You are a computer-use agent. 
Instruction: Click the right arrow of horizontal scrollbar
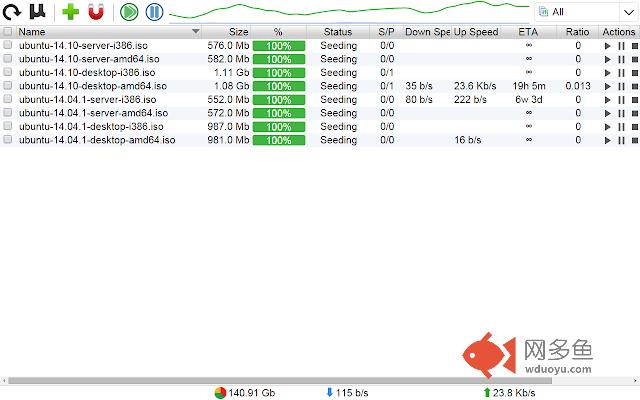click(x=636, y=381)
